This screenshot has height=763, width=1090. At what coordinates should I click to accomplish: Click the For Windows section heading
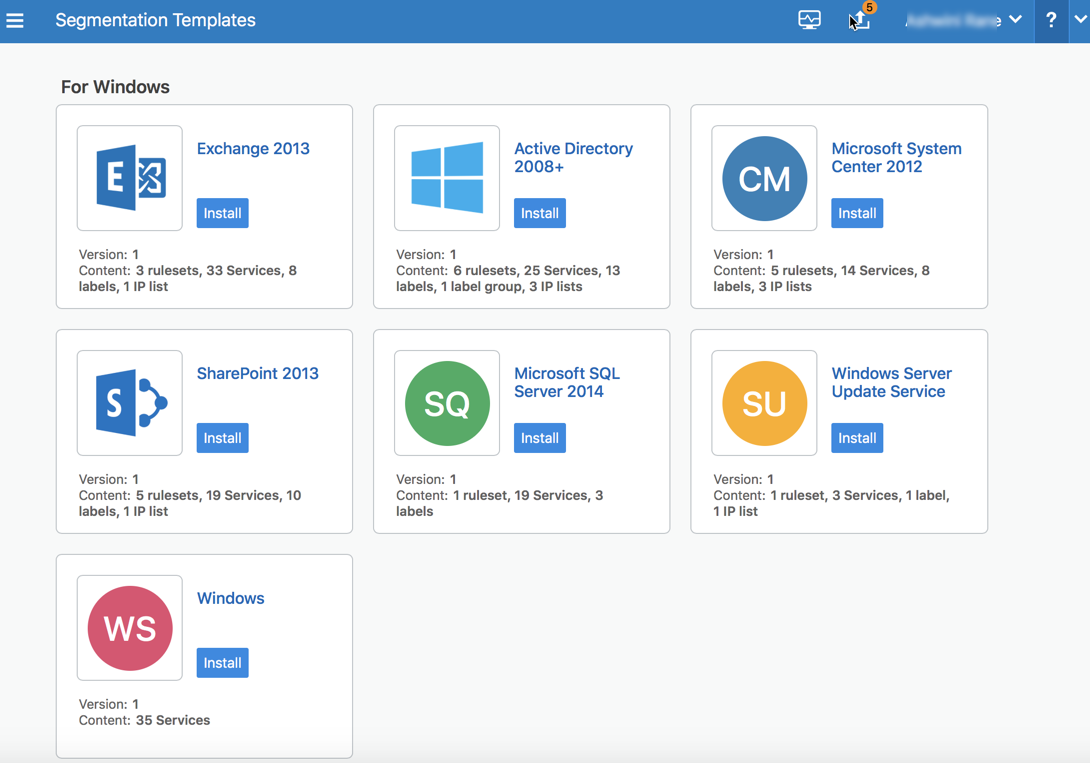[x=115, y=87]
